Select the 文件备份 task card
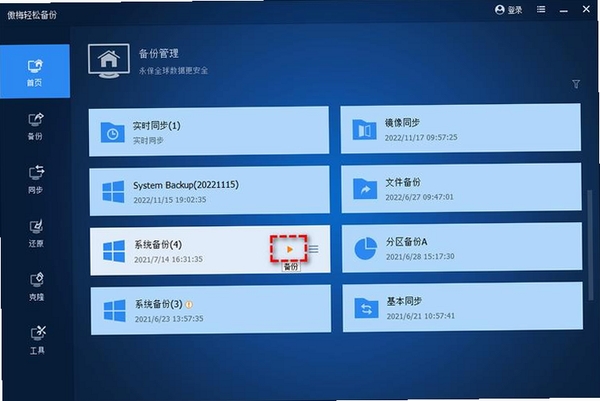 pos(461,188)
